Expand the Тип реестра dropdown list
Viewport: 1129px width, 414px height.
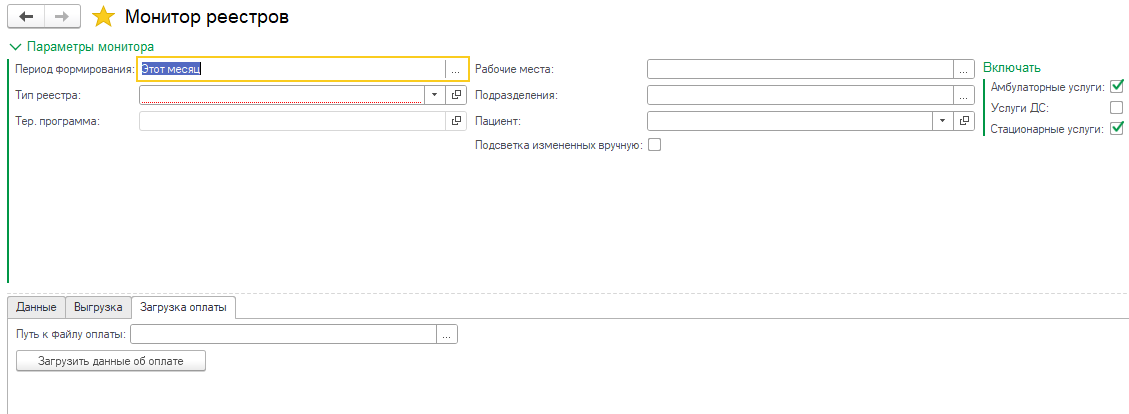(x=435, y=95)
